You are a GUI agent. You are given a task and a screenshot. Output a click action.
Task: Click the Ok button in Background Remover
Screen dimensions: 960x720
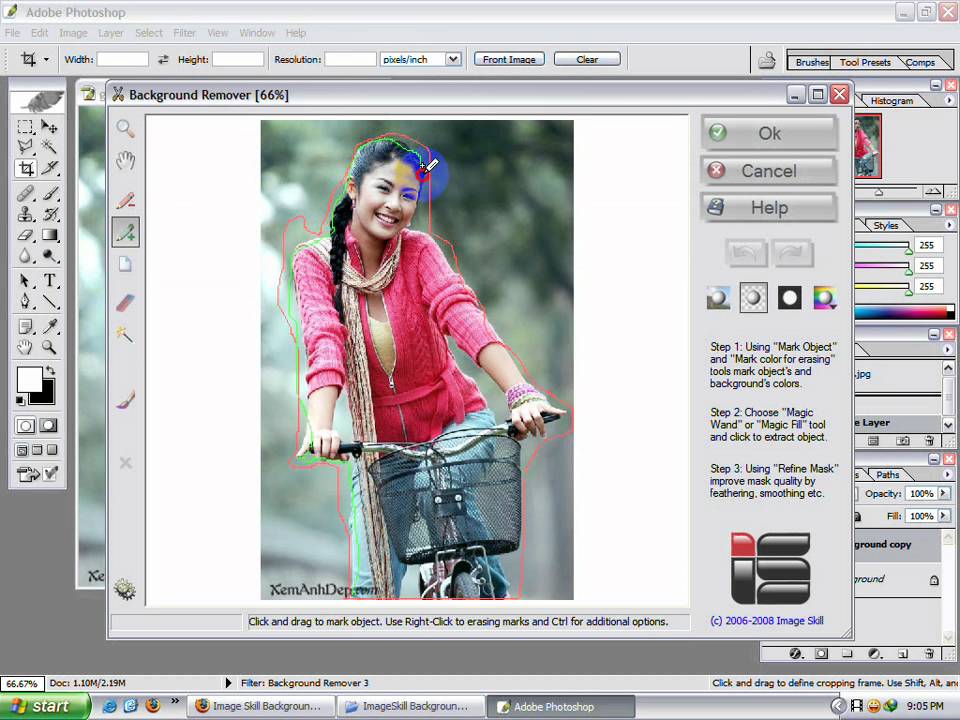769,133
